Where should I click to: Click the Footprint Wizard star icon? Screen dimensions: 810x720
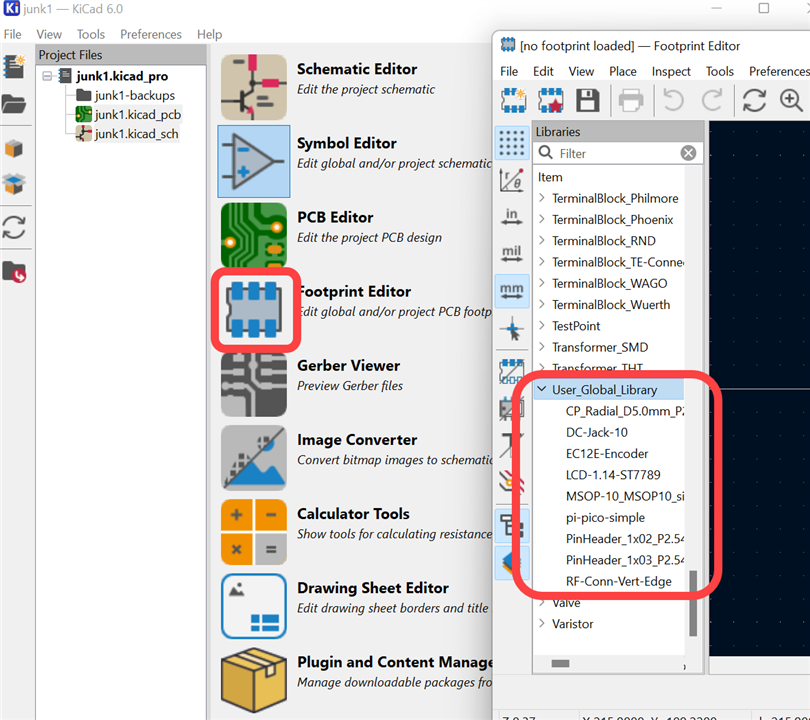point(551,100)
